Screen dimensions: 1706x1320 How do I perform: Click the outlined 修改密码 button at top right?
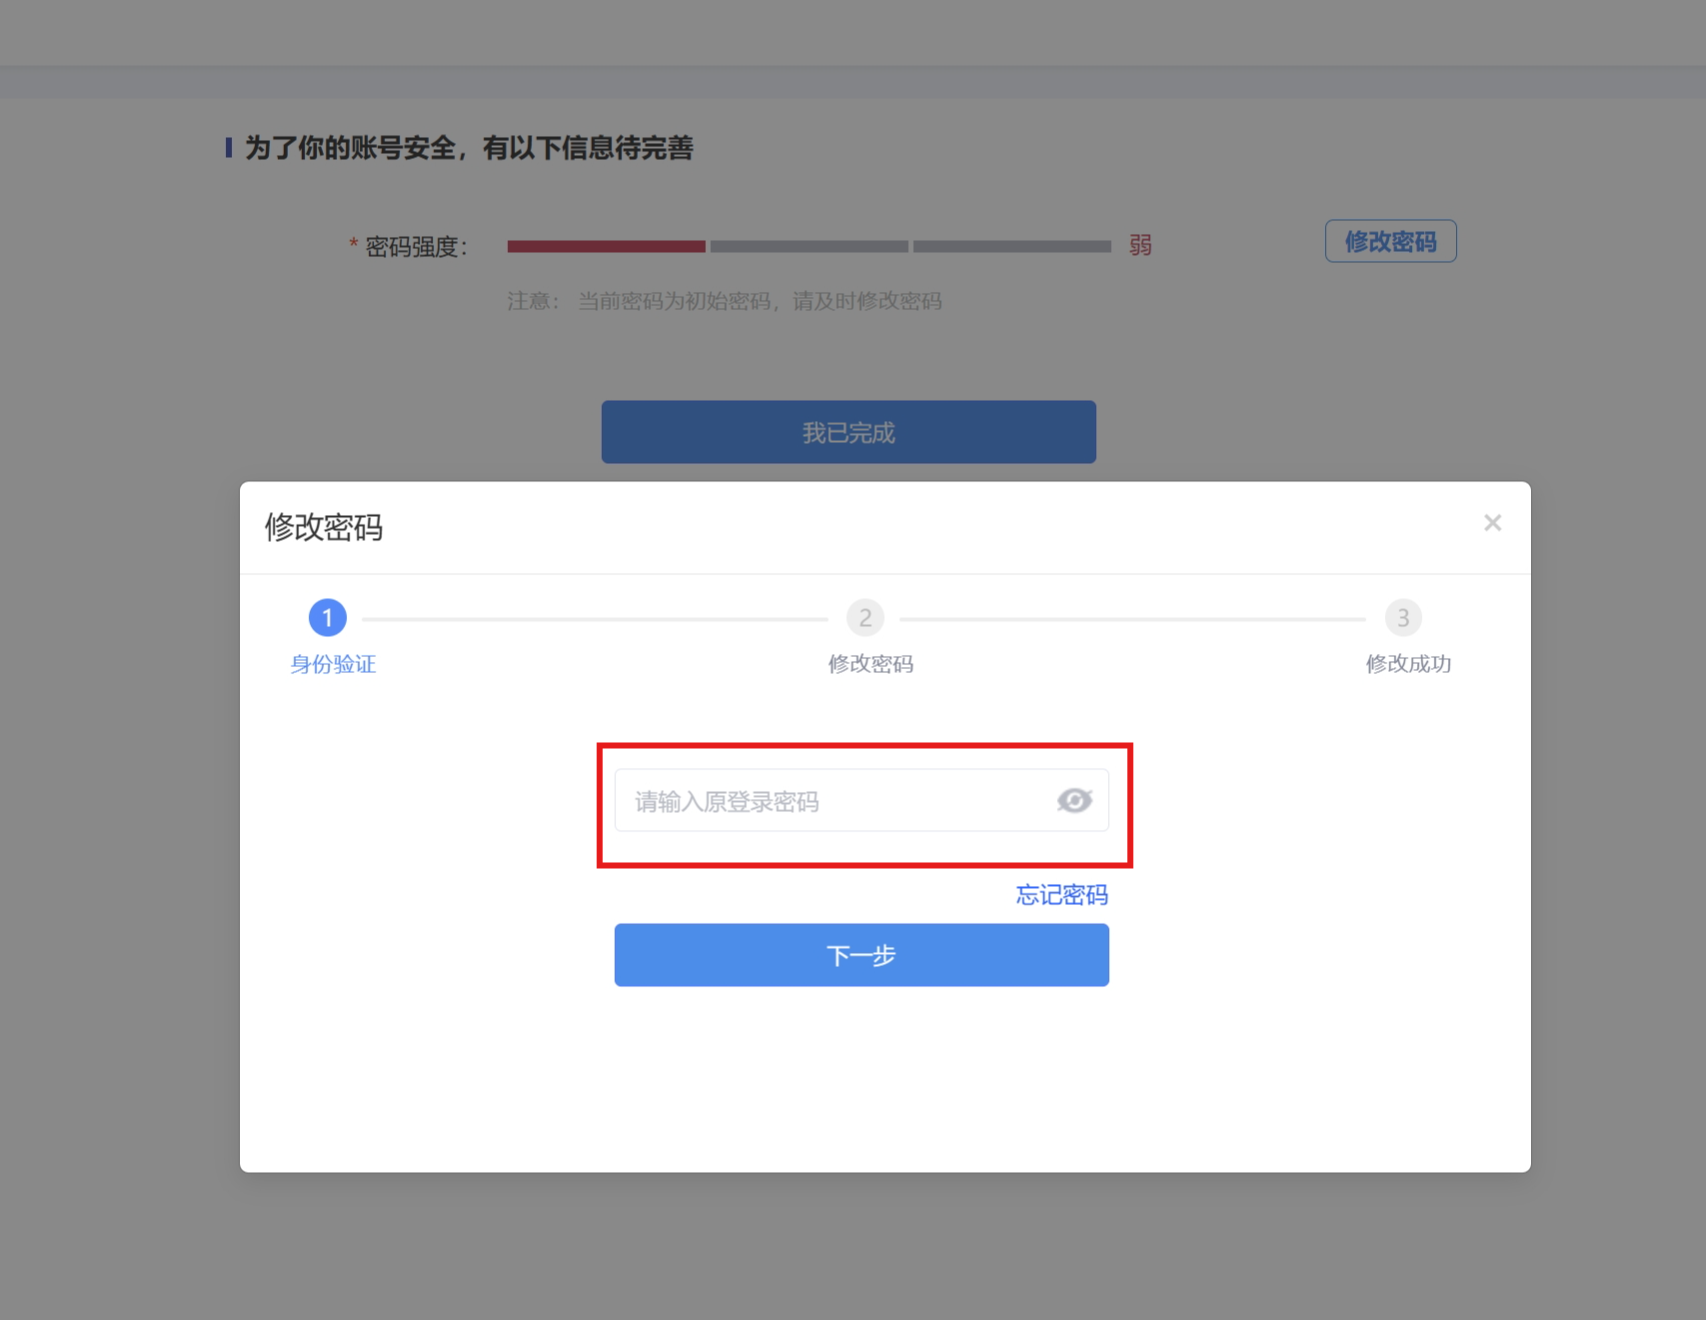click(x=1390, y=241)
